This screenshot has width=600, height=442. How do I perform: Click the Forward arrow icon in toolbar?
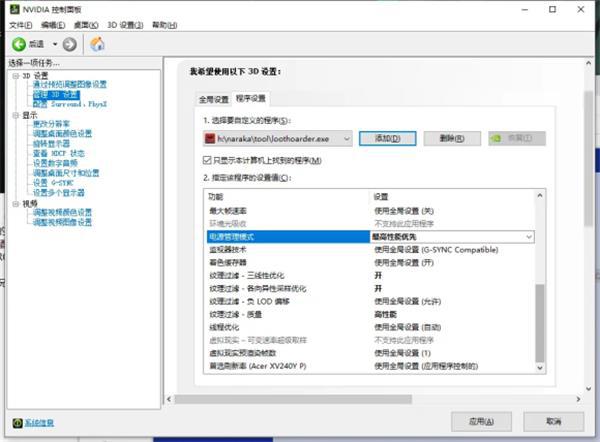pos(69,44)
